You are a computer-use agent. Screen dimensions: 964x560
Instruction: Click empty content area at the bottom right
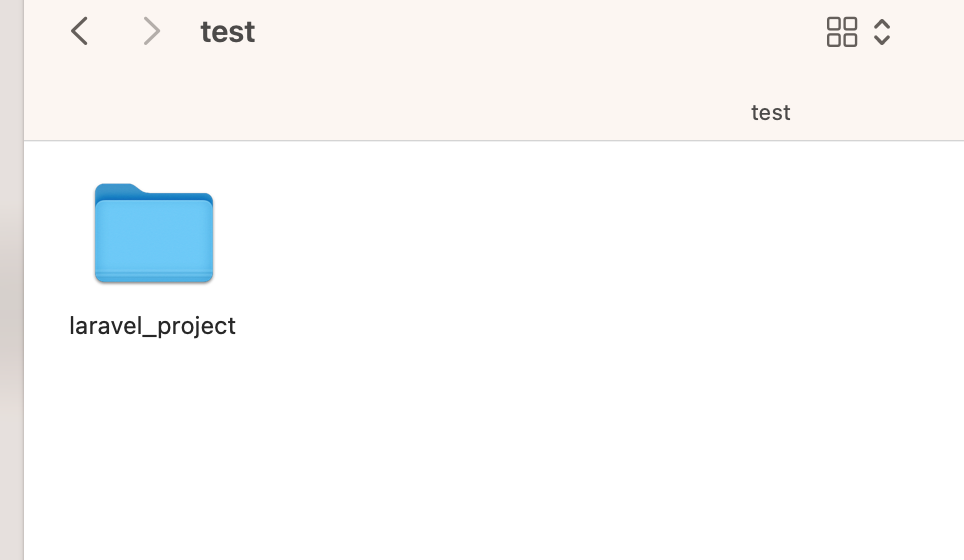tap(799, 492)
